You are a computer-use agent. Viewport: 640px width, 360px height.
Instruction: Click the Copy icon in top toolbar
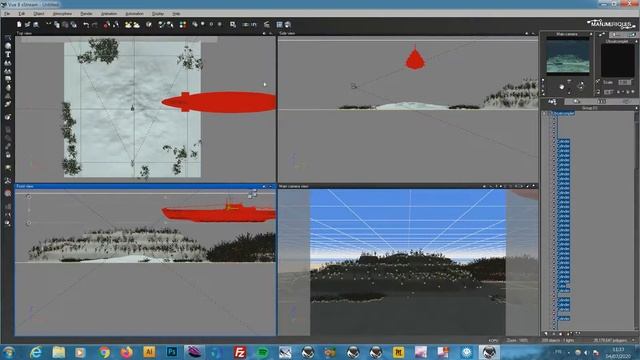point(57,24)
